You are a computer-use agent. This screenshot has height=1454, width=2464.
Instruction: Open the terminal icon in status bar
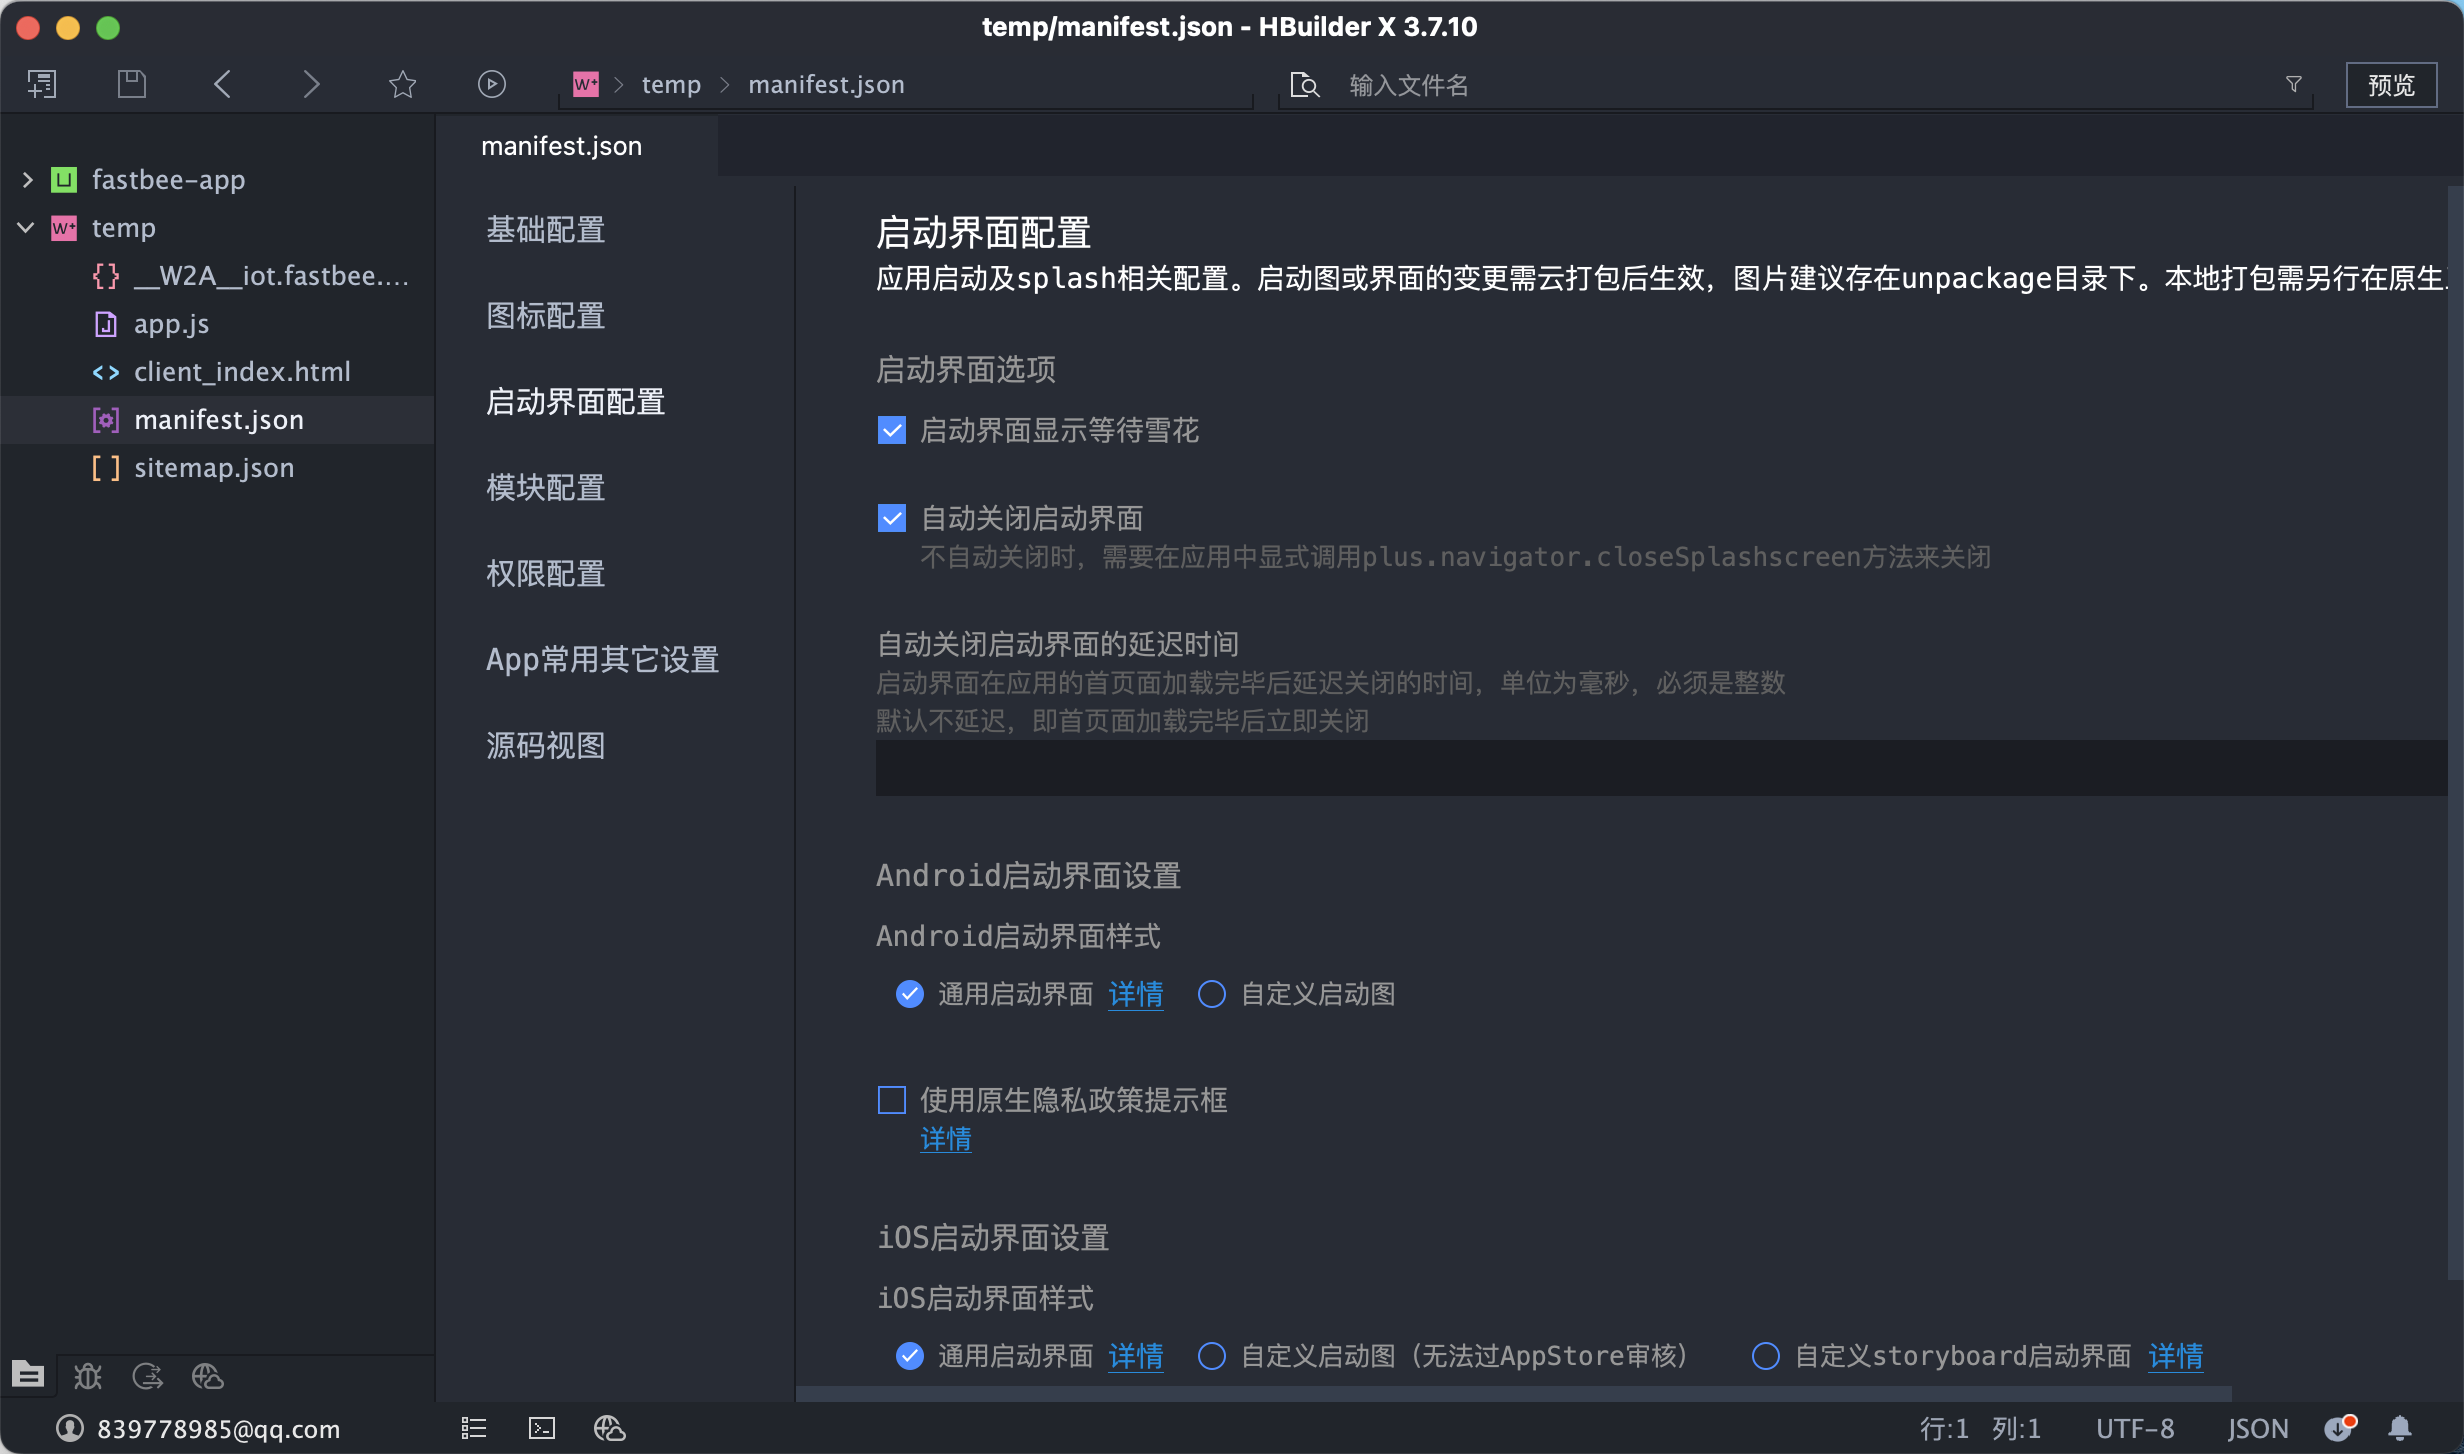pos(541,1428)
